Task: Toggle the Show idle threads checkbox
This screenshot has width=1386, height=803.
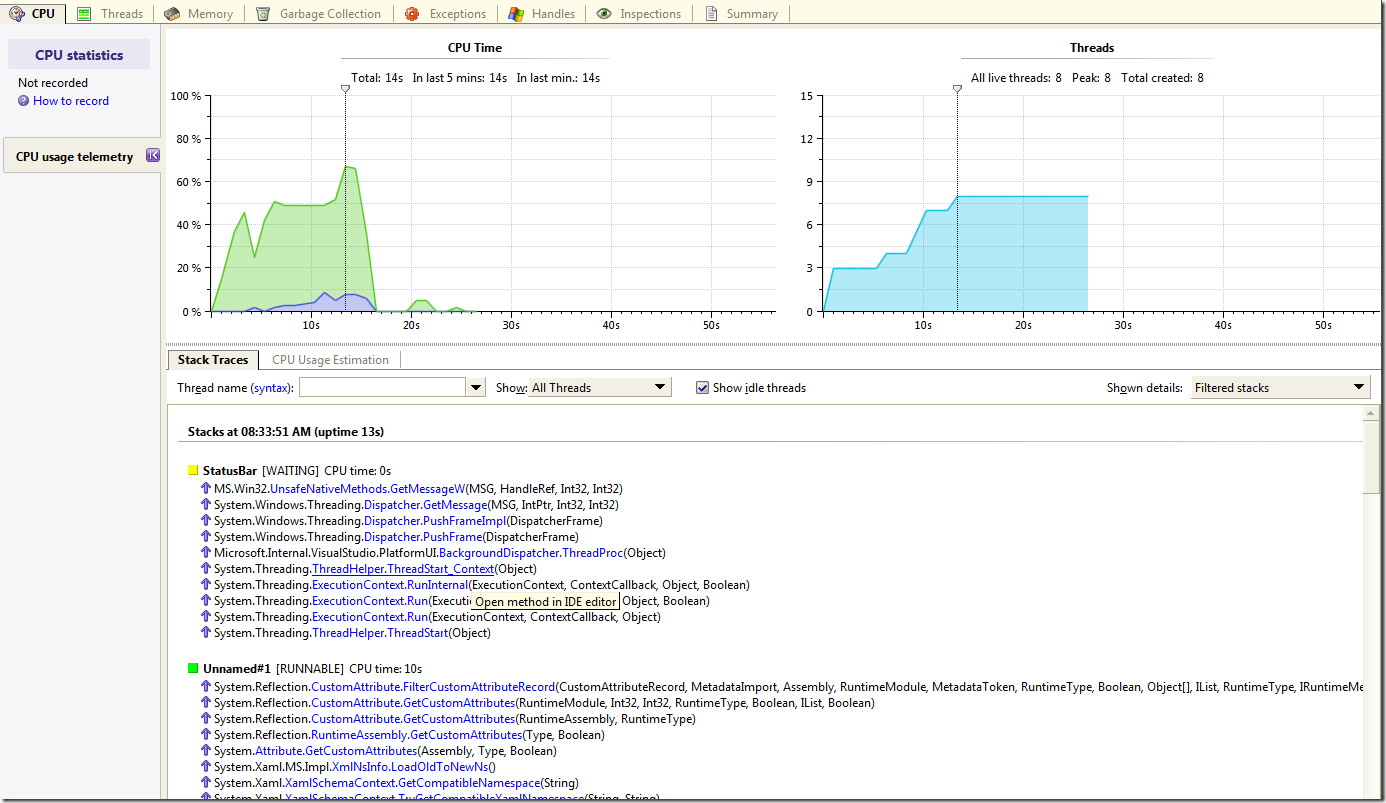Action: [702, 387]
